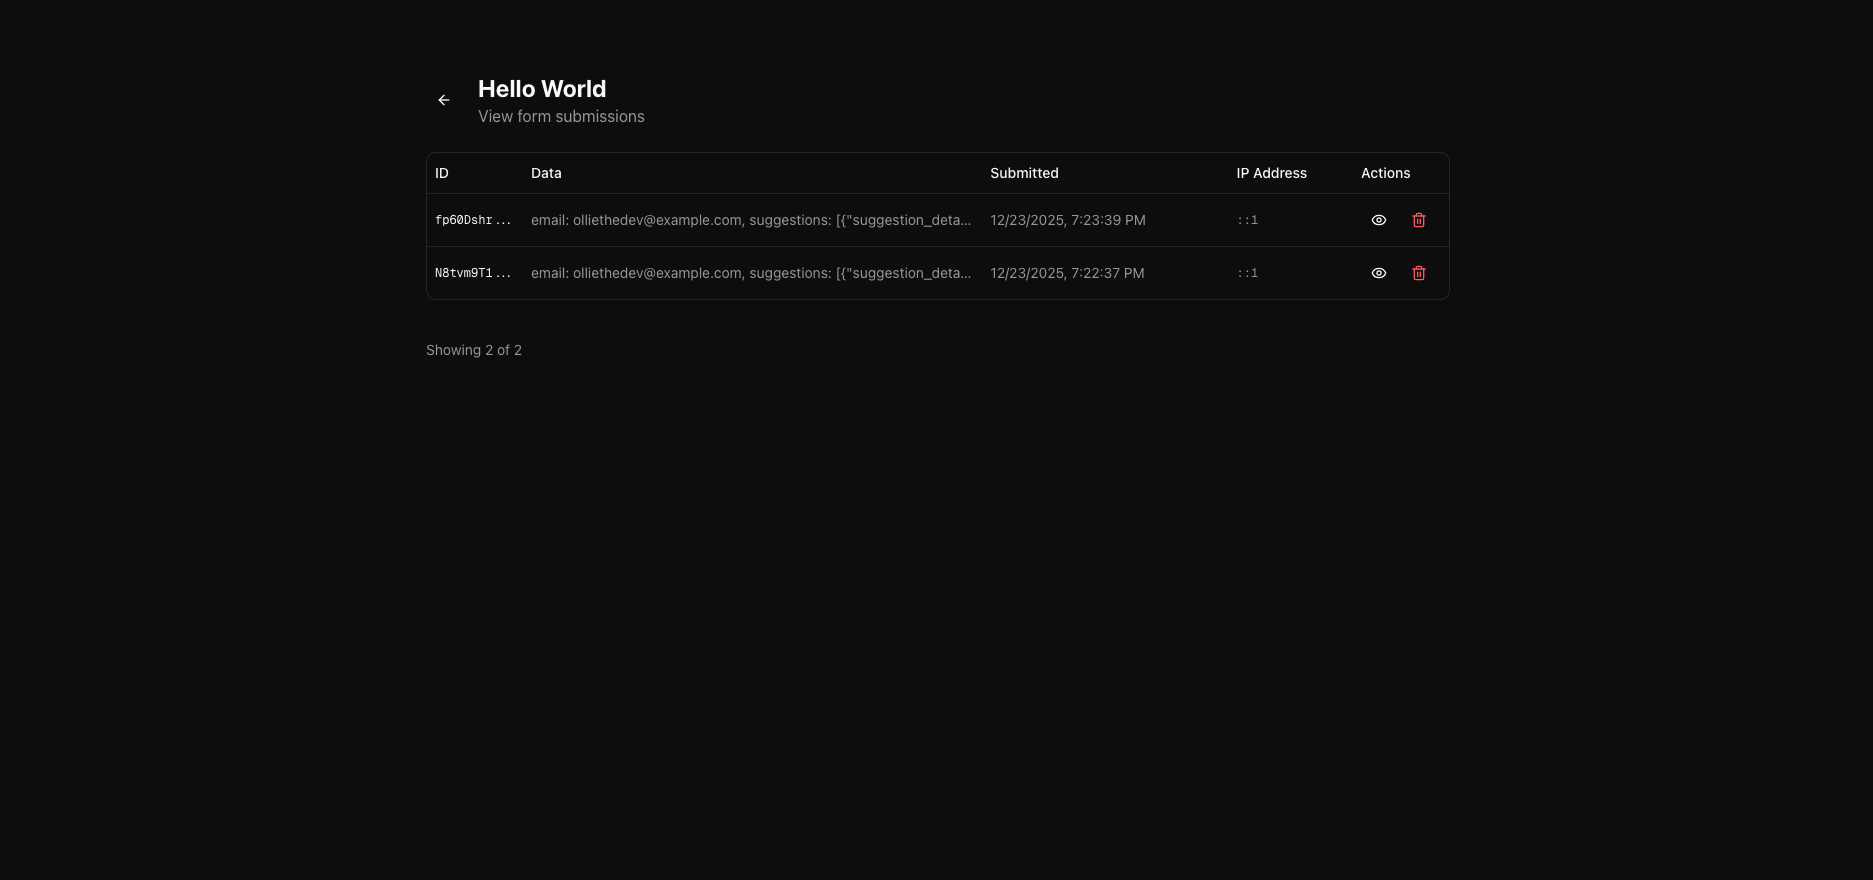Screen dimensions: 1873x880
Task: Click the IP Address column header
Action: coord(1271,173)
